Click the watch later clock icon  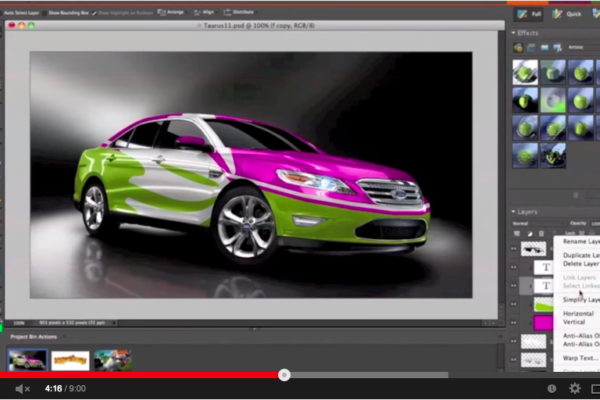[551, 388]
